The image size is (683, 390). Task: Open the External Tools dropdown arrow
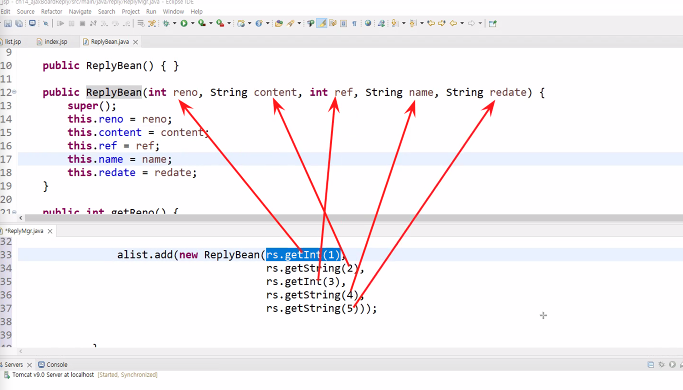pos(229,24)
